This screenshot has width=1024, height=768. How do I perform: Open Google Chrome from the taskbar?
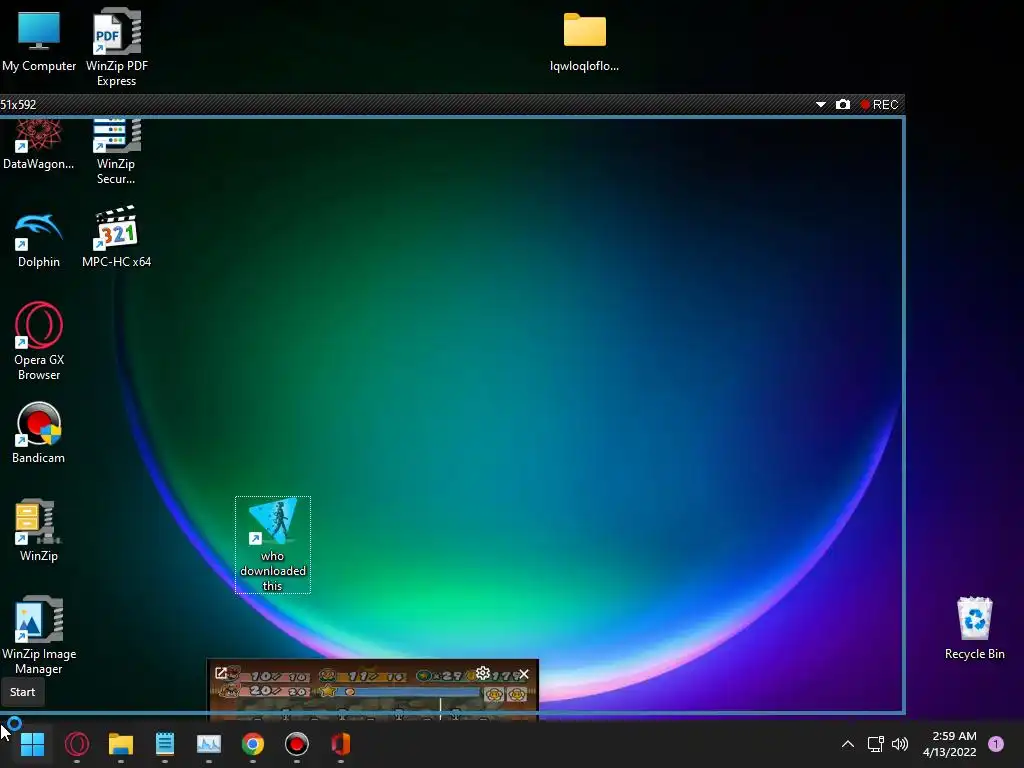click(x=253, y=744)
